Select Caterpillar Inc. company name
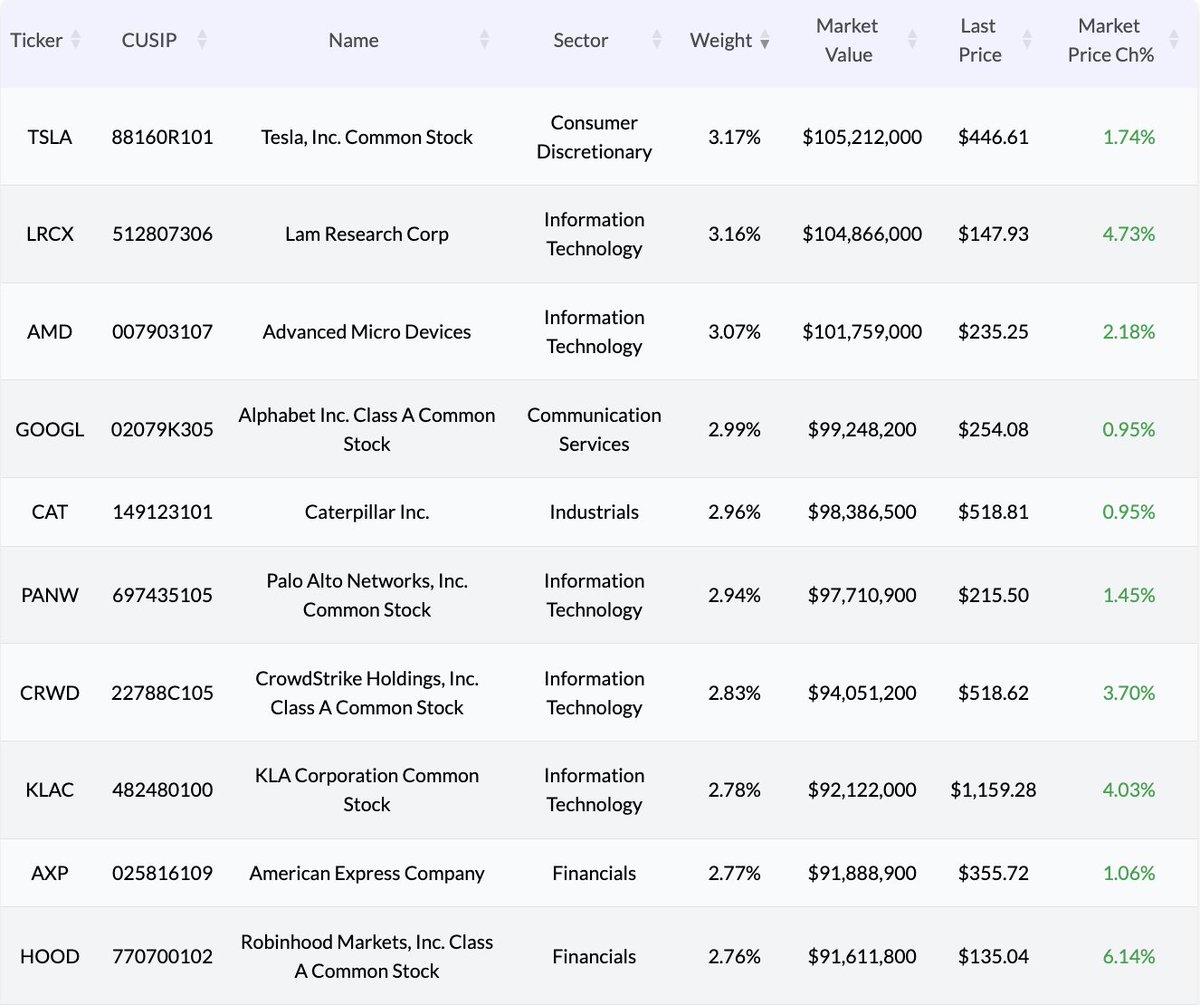Screen dimensions: 1200x1005 367,512
